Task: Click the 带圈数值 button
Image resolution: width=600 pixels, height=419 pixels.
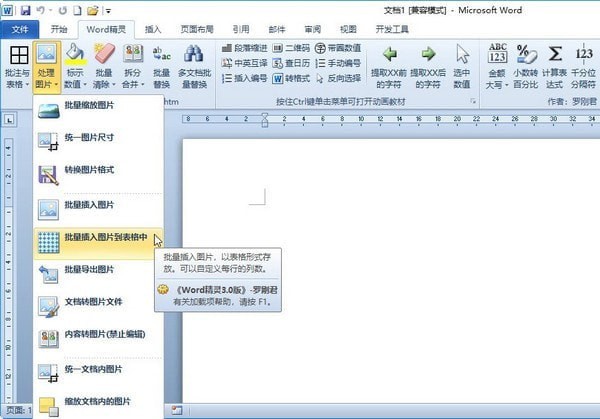Action: pyautogui.click(x=338, y=48)
